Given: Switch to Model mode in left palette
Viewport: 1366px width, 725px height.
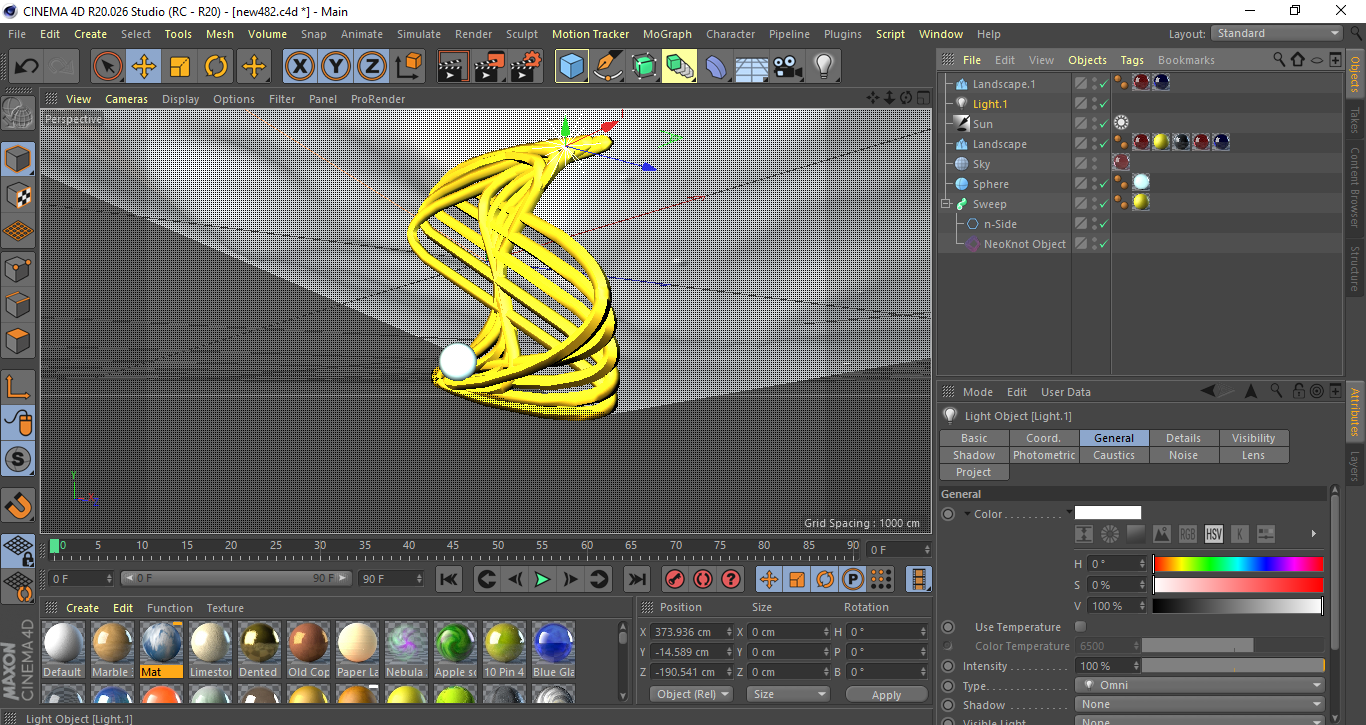Looking at the screenshot, I should [x=19, y=160].
